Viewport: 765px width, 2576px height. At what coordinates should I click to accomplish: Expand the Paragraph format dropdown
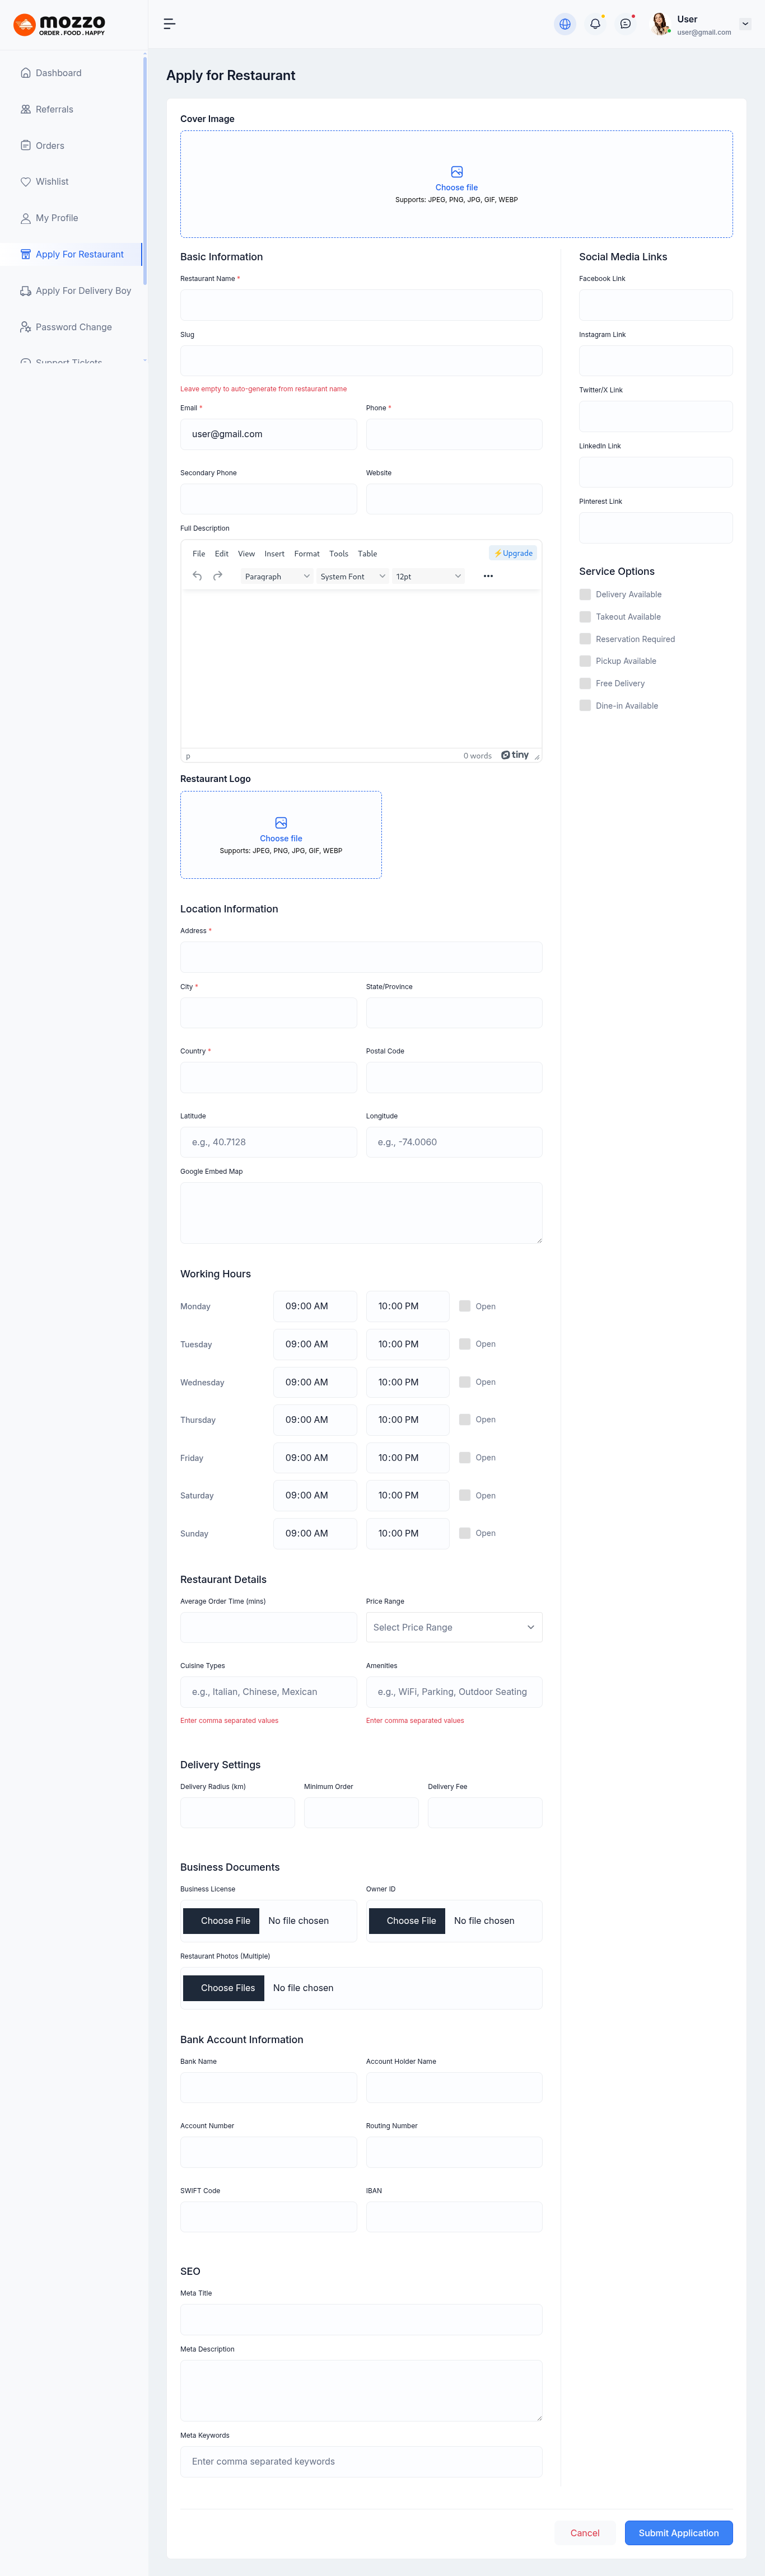coord(277,577)
